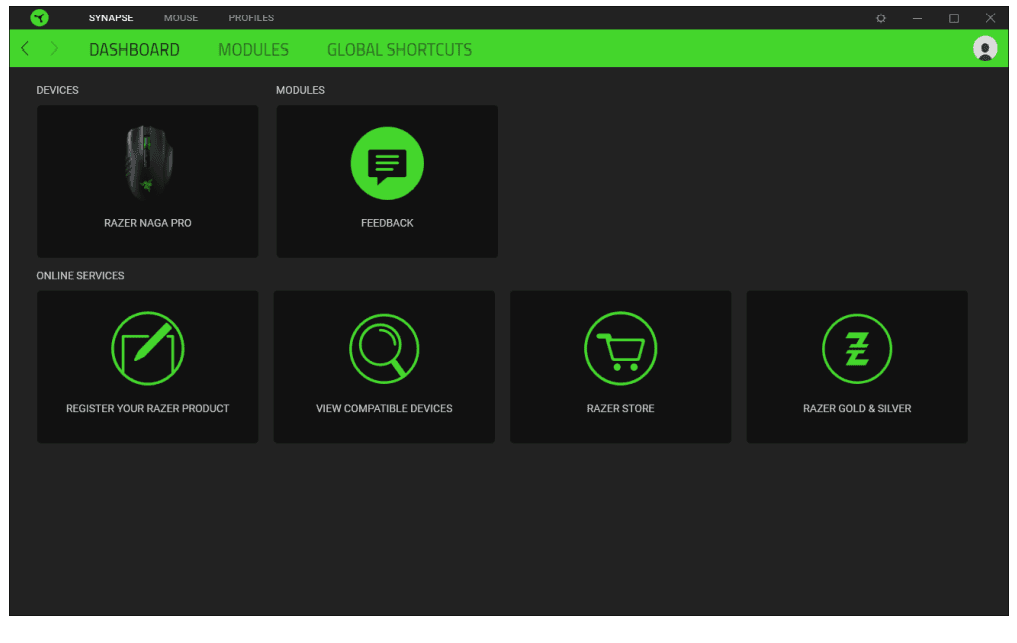This screenshot has width=1017, height=643.
Task: Click the "Razer Store" text label
Action: click(620, 408)
